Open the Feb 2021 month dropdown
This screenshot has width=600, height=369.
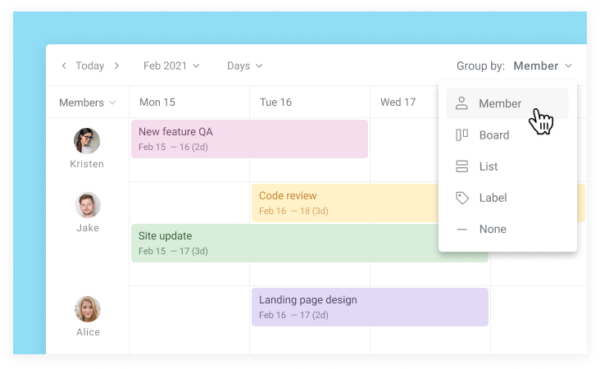(171, 66)
